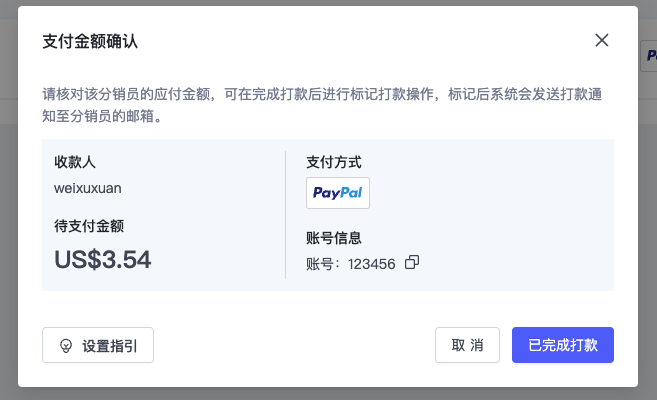Select the recipient name weixuxuan
The width and height of the screenshot is (657, 400).
point(88,188)
